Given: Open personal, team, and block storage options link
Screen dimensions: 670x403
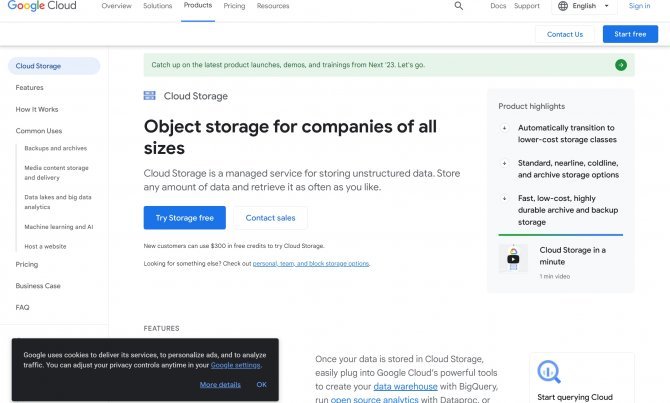Looking at the screenshot, I should pyautogui.click(x=311, y=264).
